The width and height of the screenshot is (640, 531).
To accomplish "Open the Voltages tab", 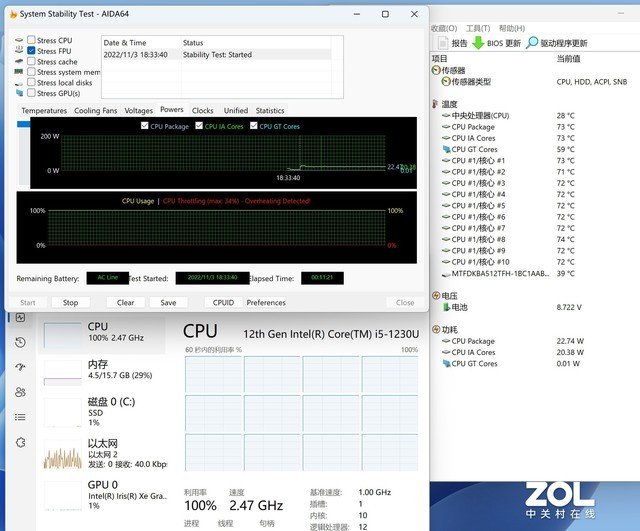I will [138, 111].
